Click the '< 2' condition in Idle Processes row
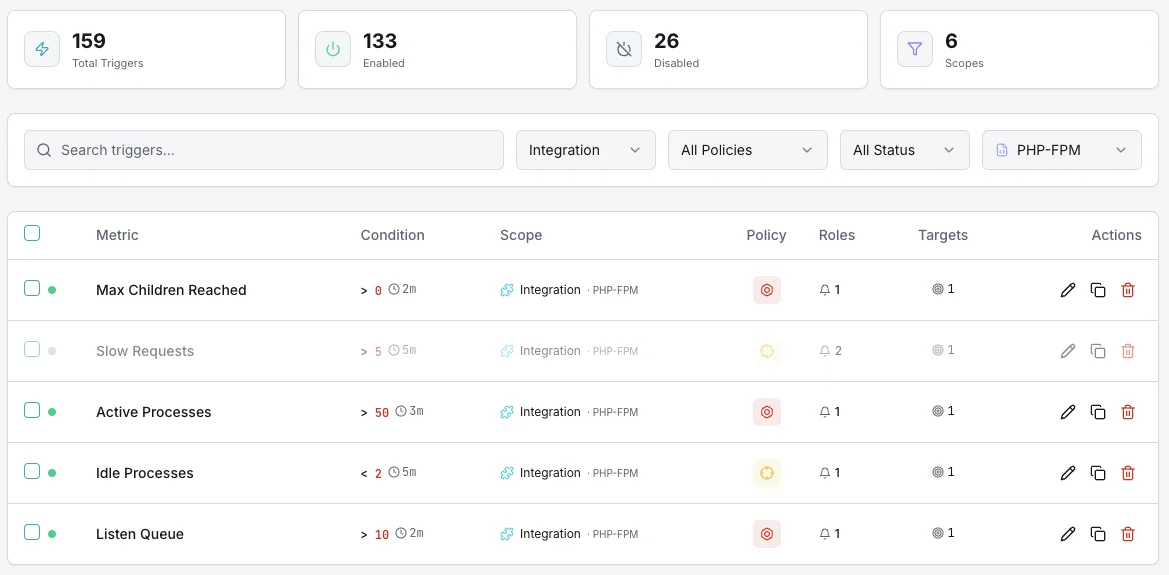This screenshot has height=575, width=1169. pyautogui.click(x=371, y=474)
